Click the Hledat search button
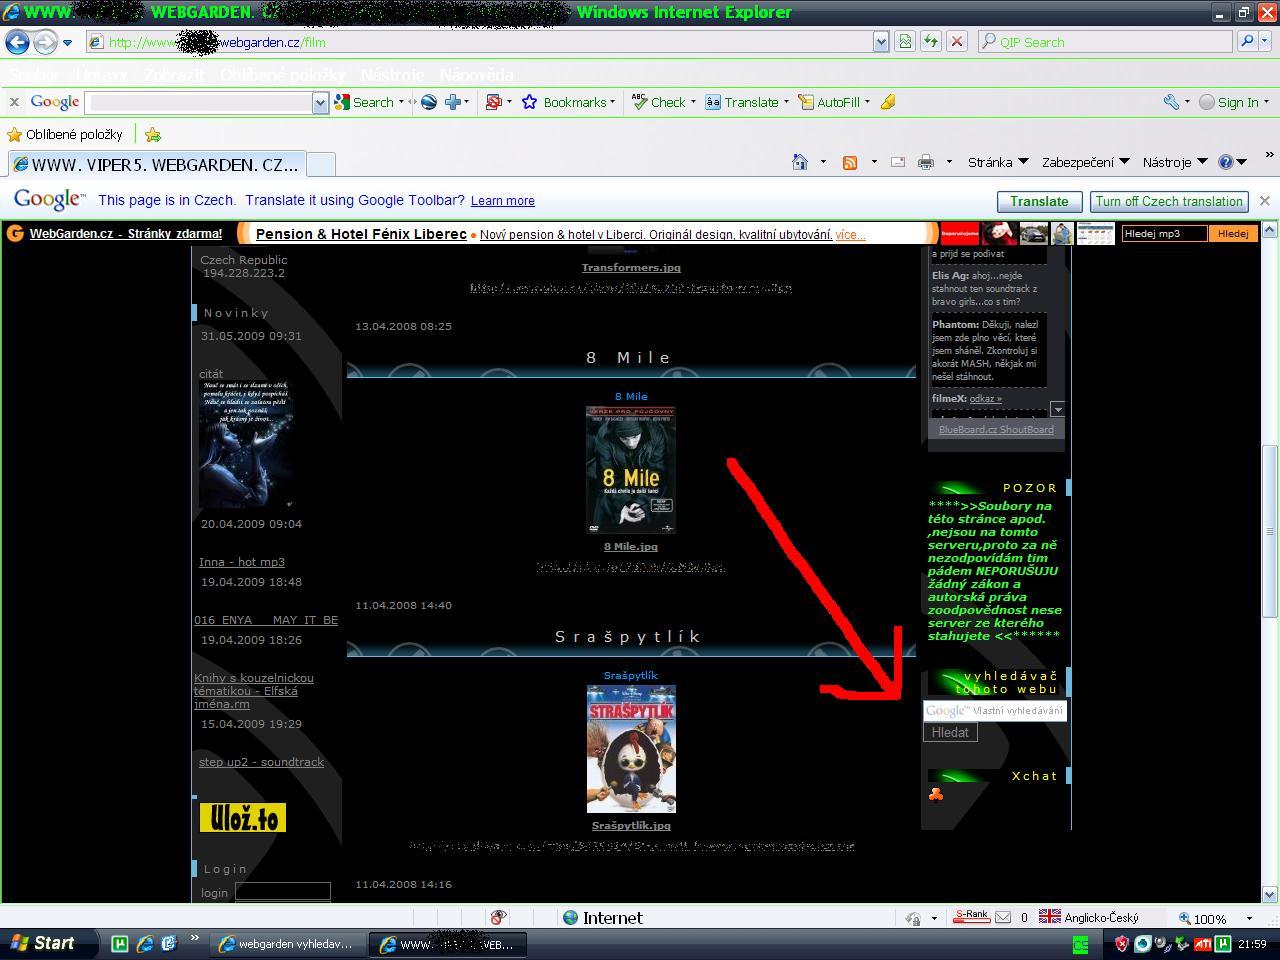Image resolution: width=1280 pixels, height=960 pixels. coord(950,733)
